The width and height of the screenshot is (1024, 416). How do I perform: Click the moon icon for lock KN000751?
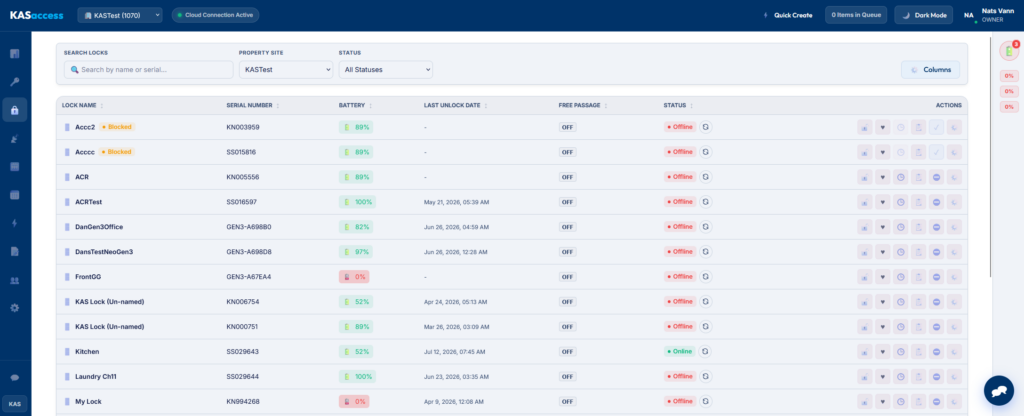tap(954, 327)
